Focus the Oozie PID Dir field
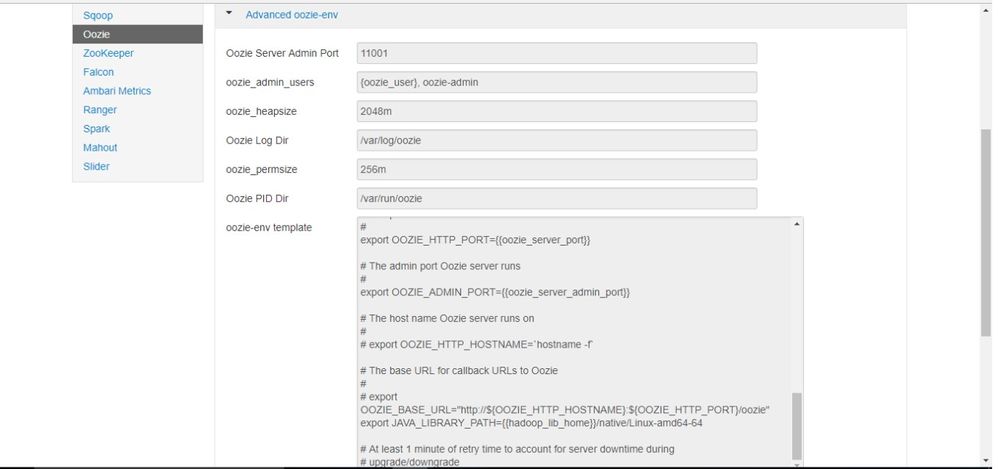 (x=556, y=198)
